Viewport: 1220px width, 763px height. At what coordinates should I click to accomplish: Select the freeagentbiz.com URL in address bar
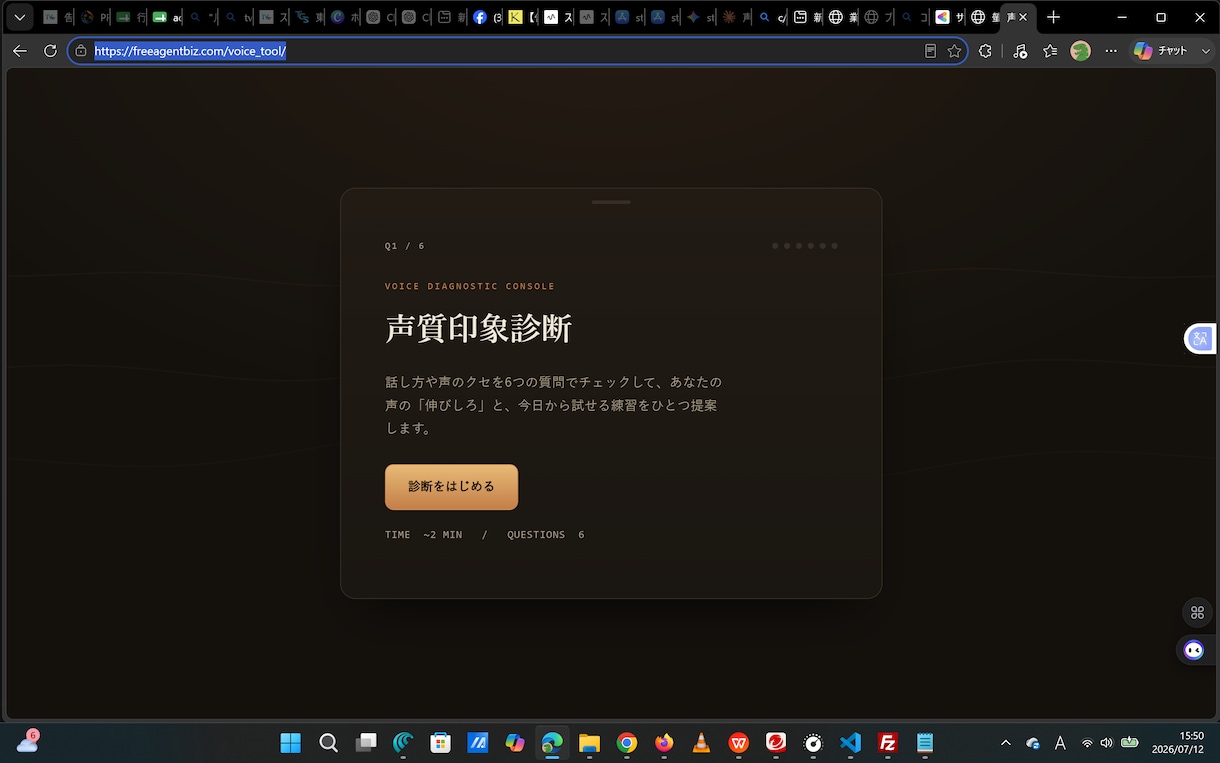190,51
